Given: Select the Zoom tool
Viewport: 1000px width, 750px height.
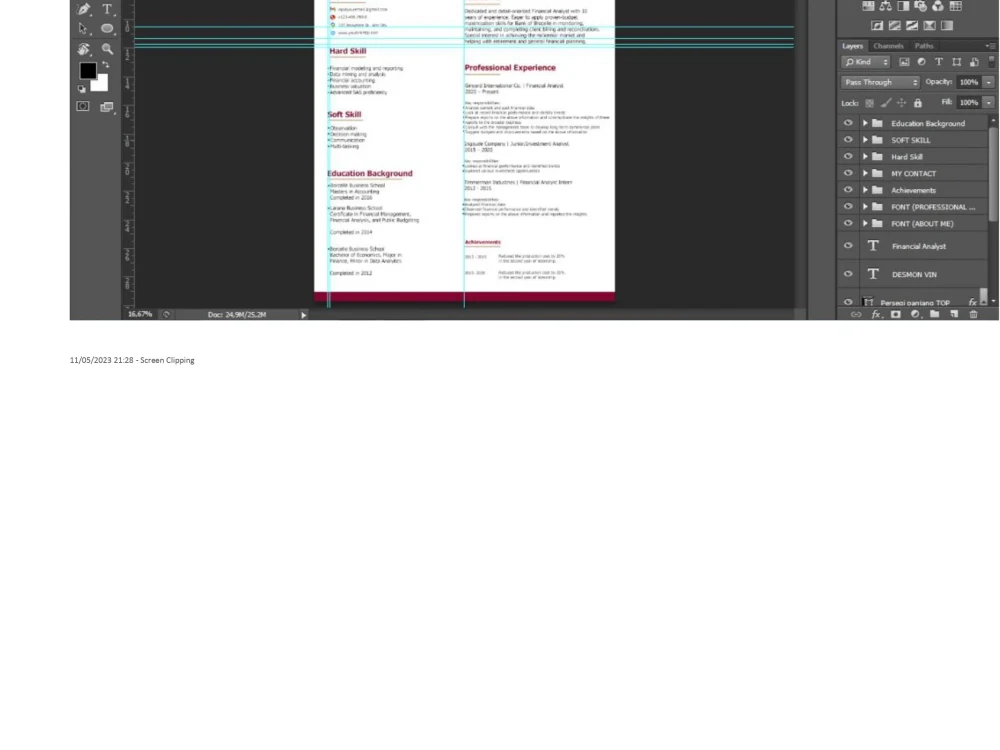Looking at the screenshot, I should [x=107, y=49].
